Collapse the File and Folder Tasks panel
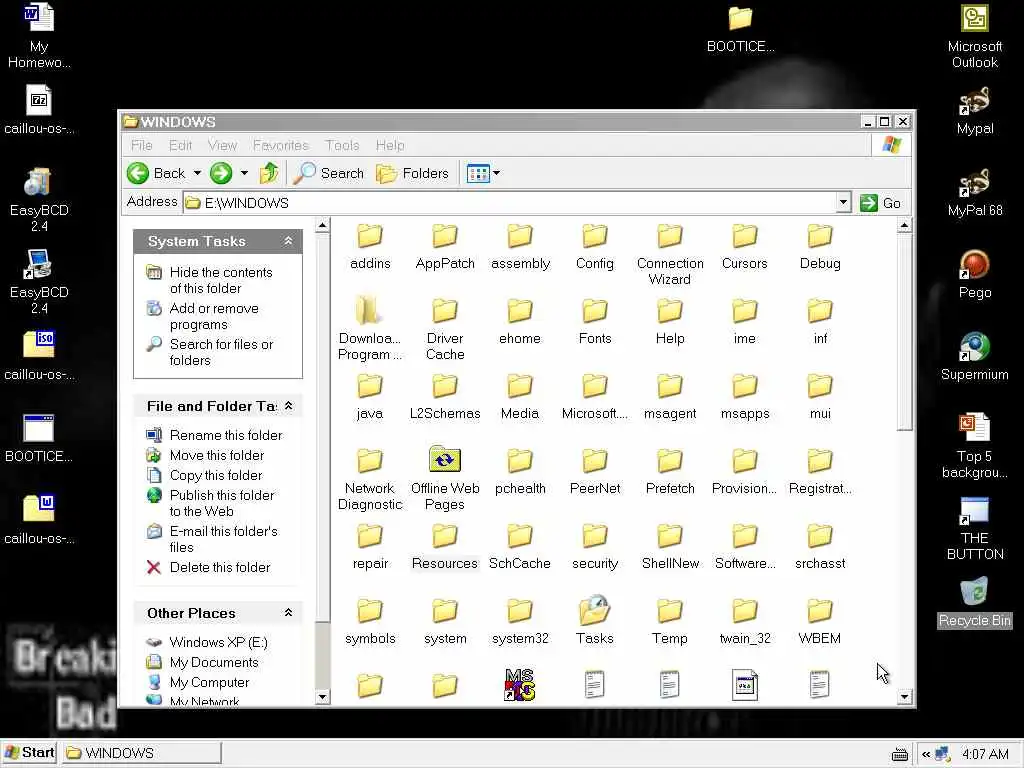Viewport: 1024px width, 768px height. tap(288, 406)
